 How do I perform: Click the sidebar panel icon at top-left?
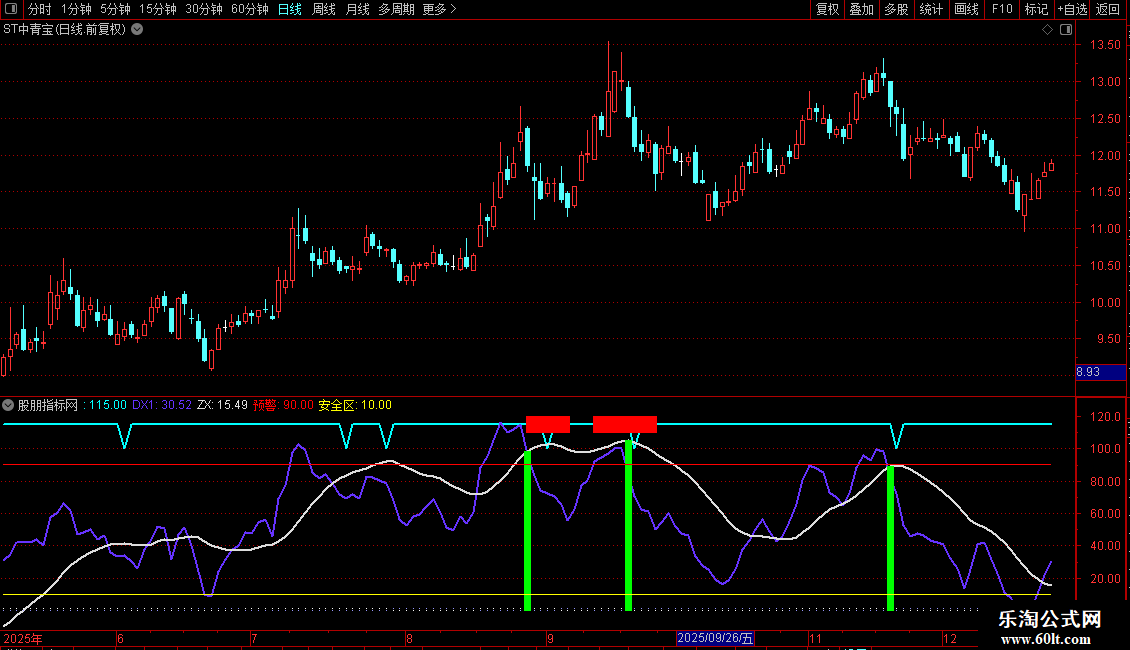click(x=11, y=9)
